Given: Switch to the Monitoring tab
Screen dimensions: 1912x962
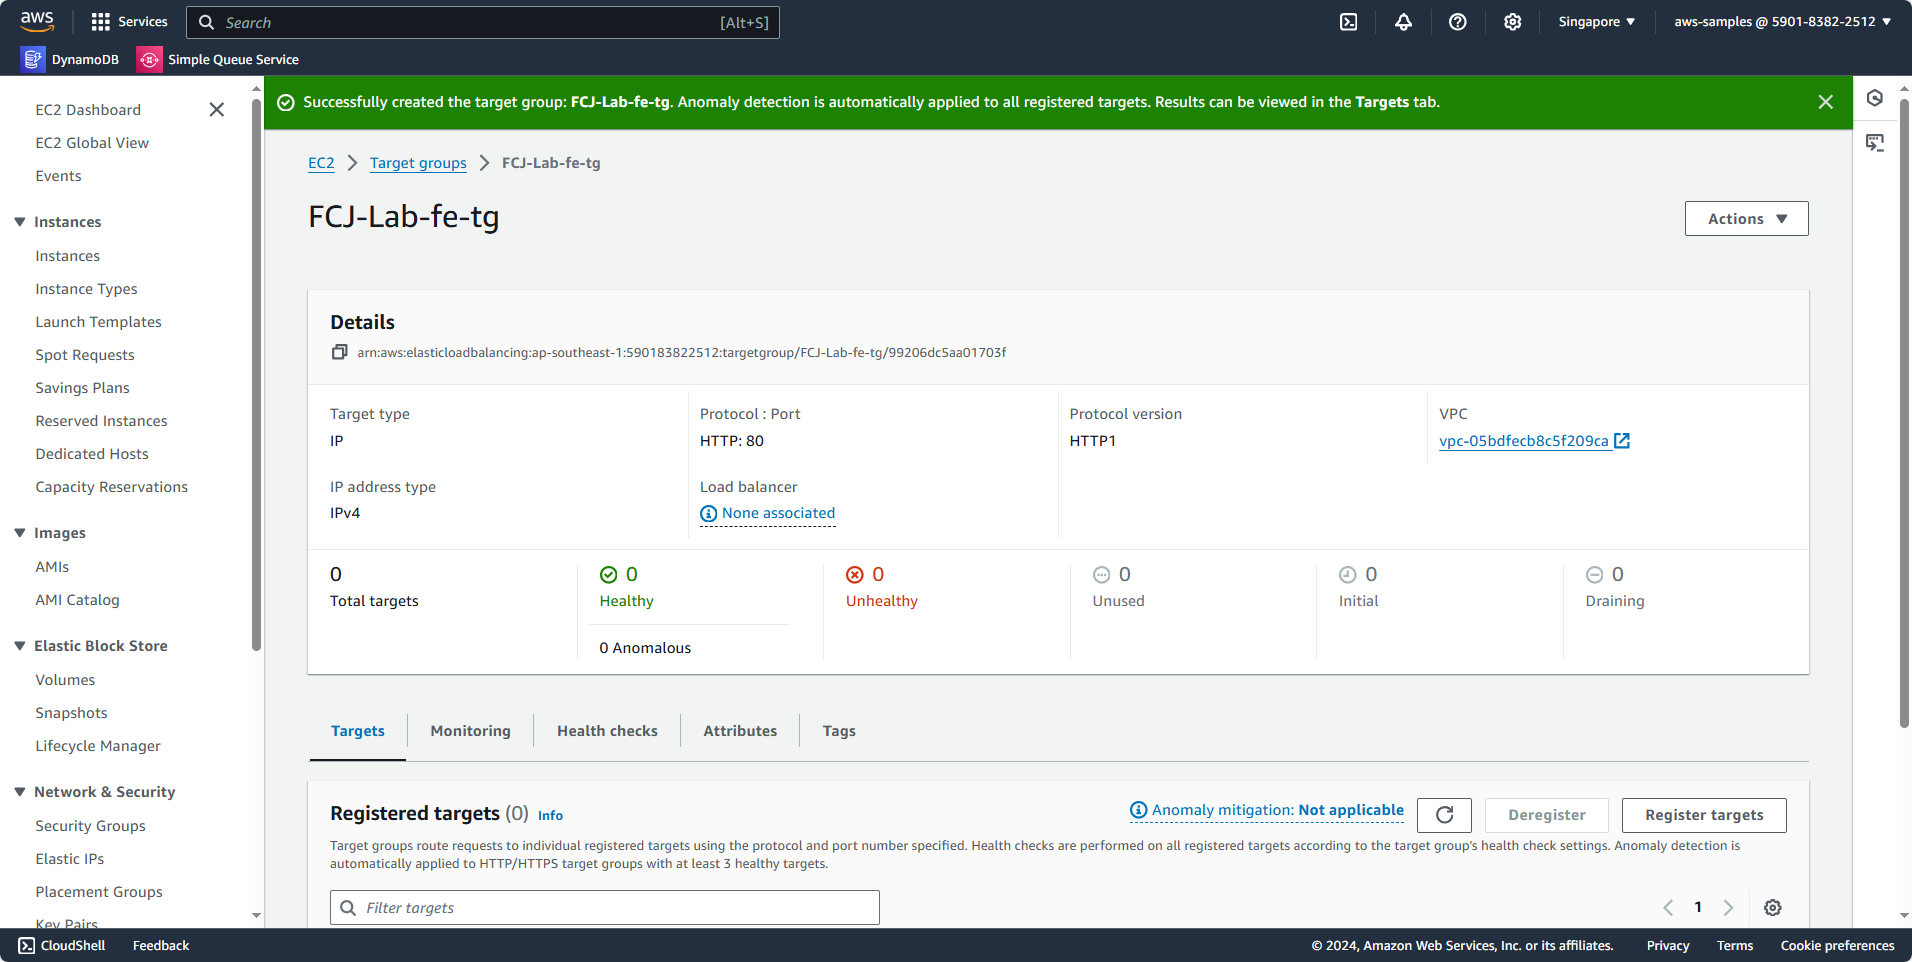Looking at the screenshot, I should click(x=470, y=731).
